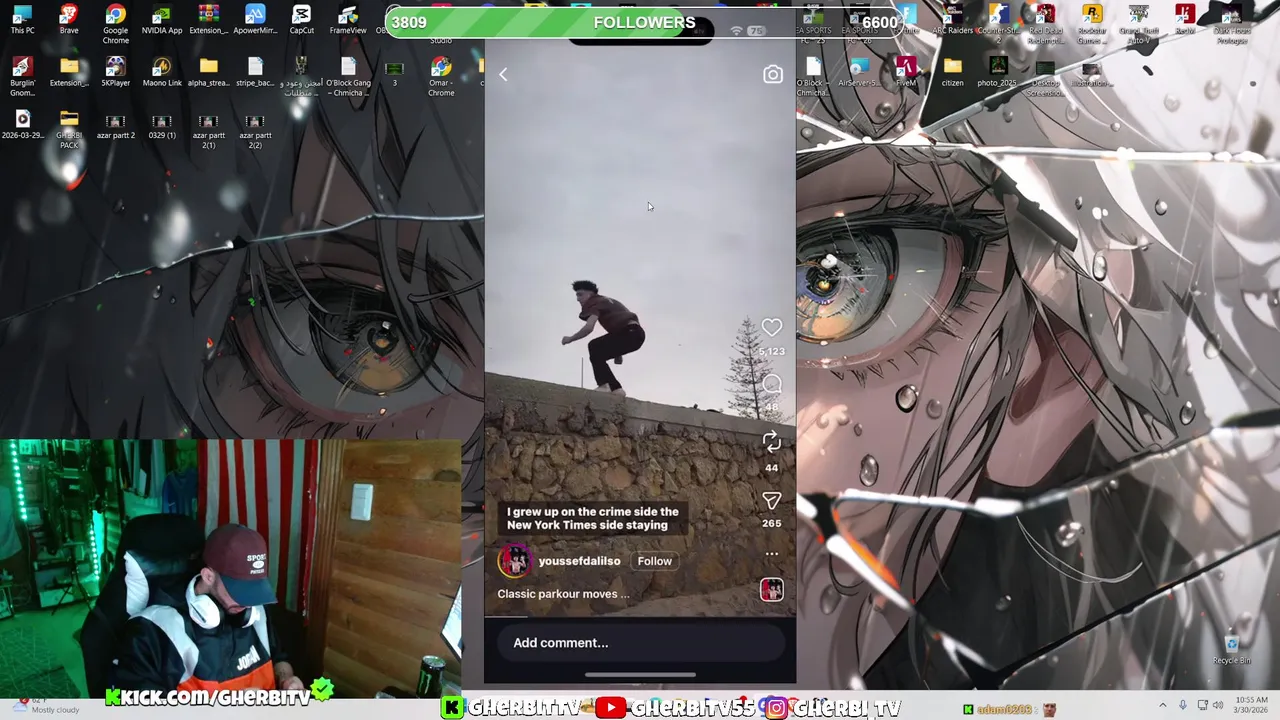1280x720 pixels.
Task: Launch Brave browser shortcut
Action: pyautogui.click(x=69, y=19)
